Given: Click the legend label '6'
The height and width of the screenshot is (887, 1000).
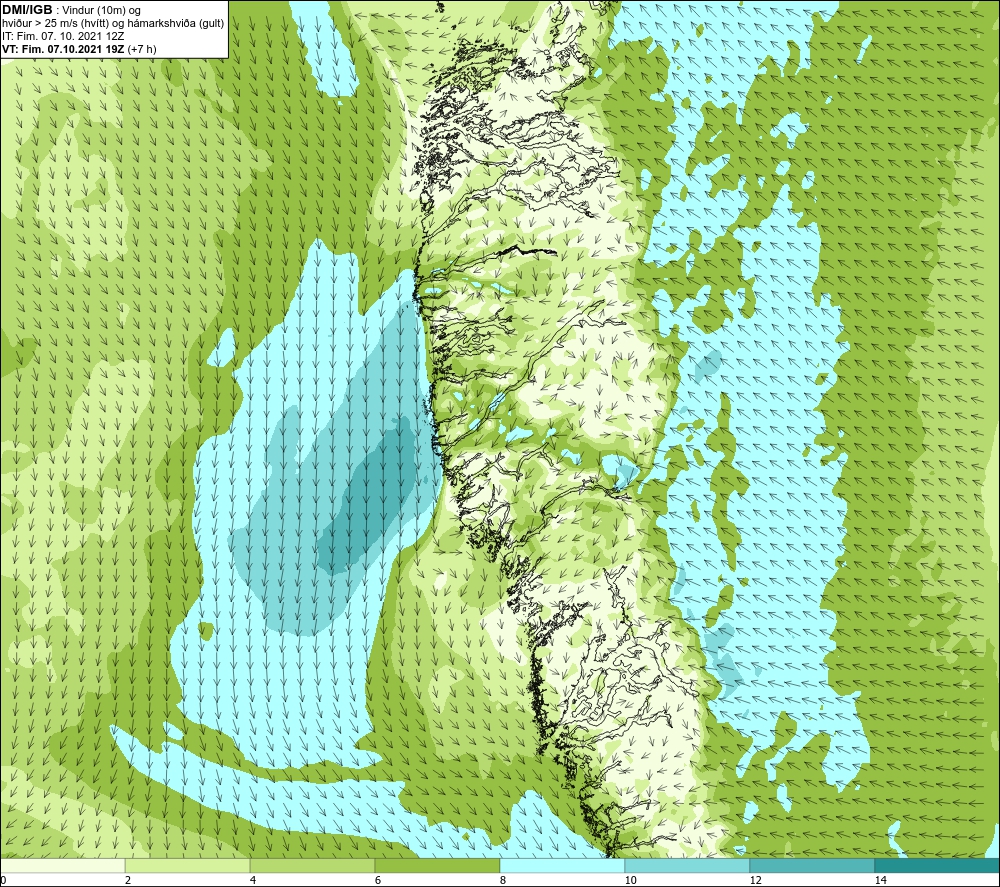Looking at the screenshot, I should [x=378, y=881].
